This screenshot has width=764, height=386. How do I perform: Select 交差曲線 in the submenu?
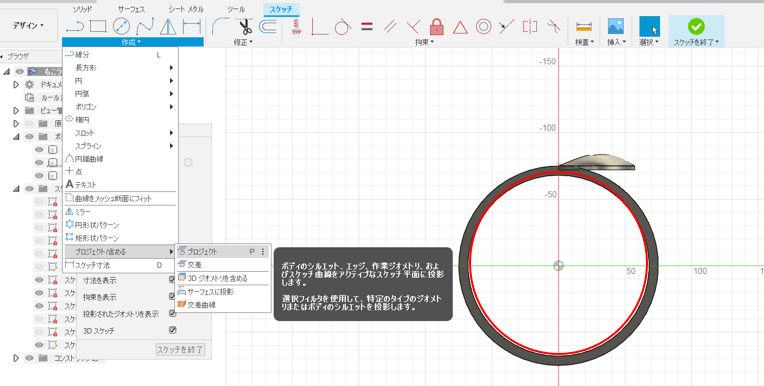222,305
